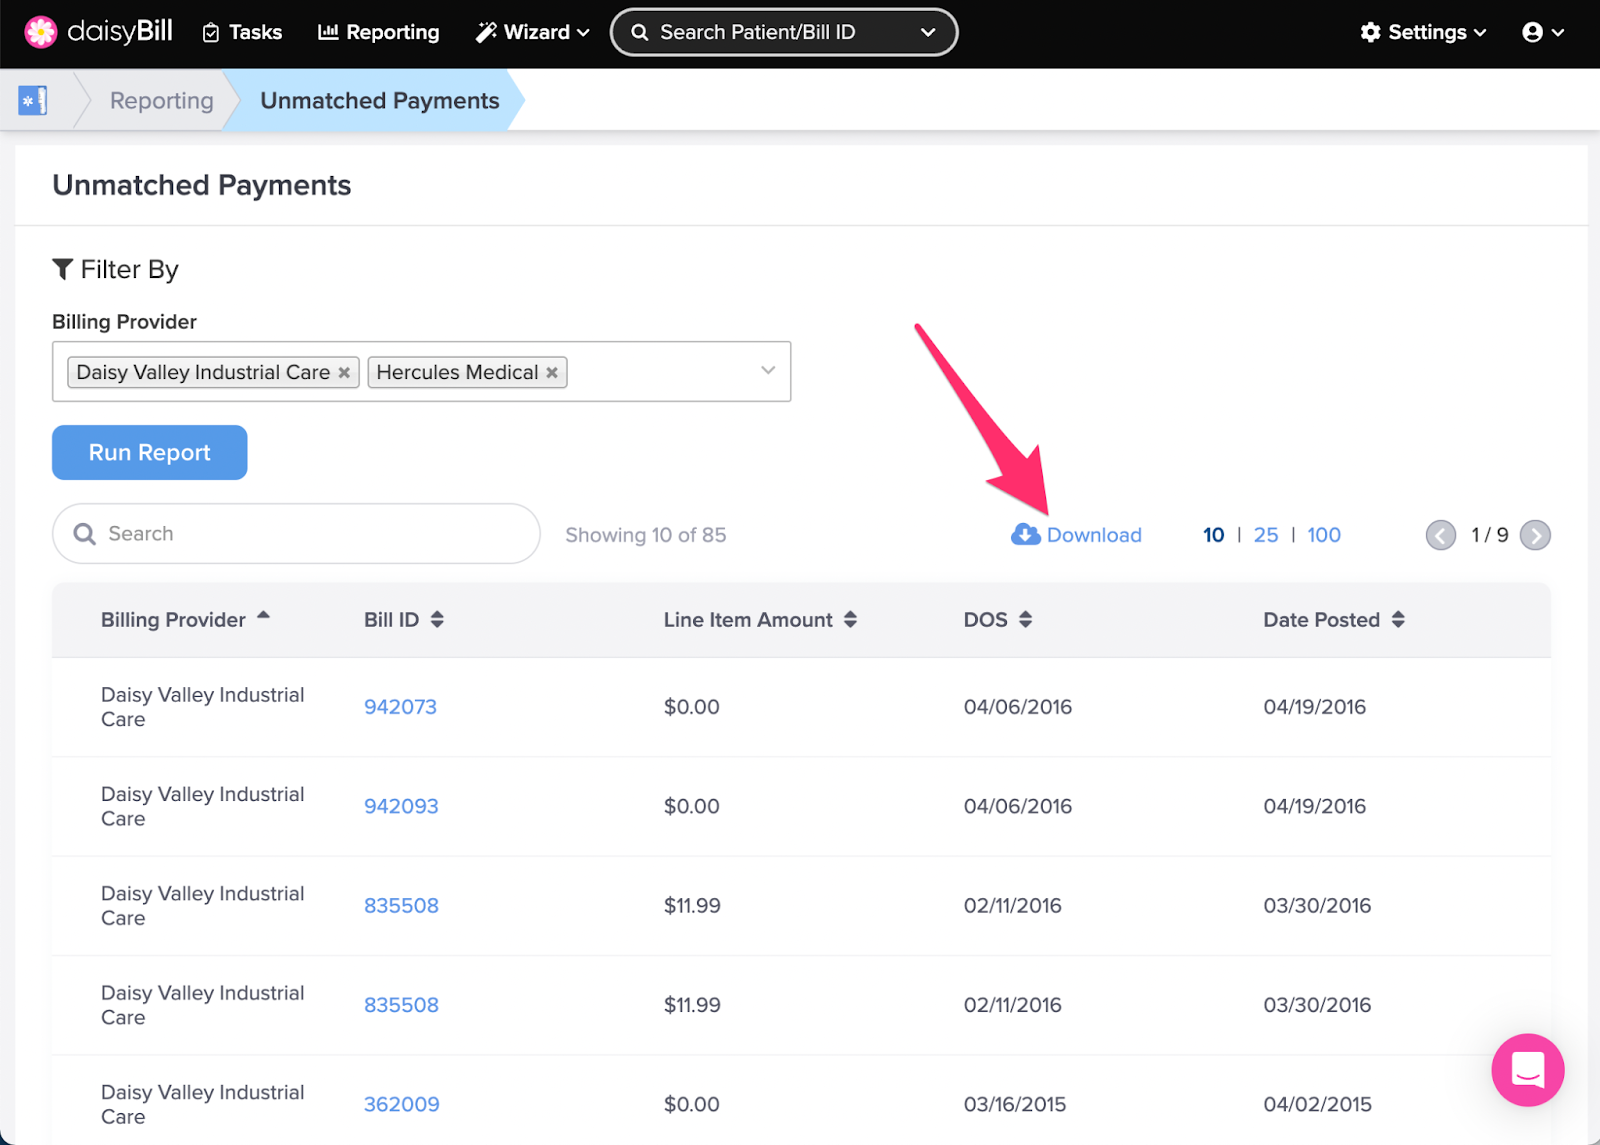Click the Settings gear icon
Screen dimensions: 1600x1145
click(1370, 32)
